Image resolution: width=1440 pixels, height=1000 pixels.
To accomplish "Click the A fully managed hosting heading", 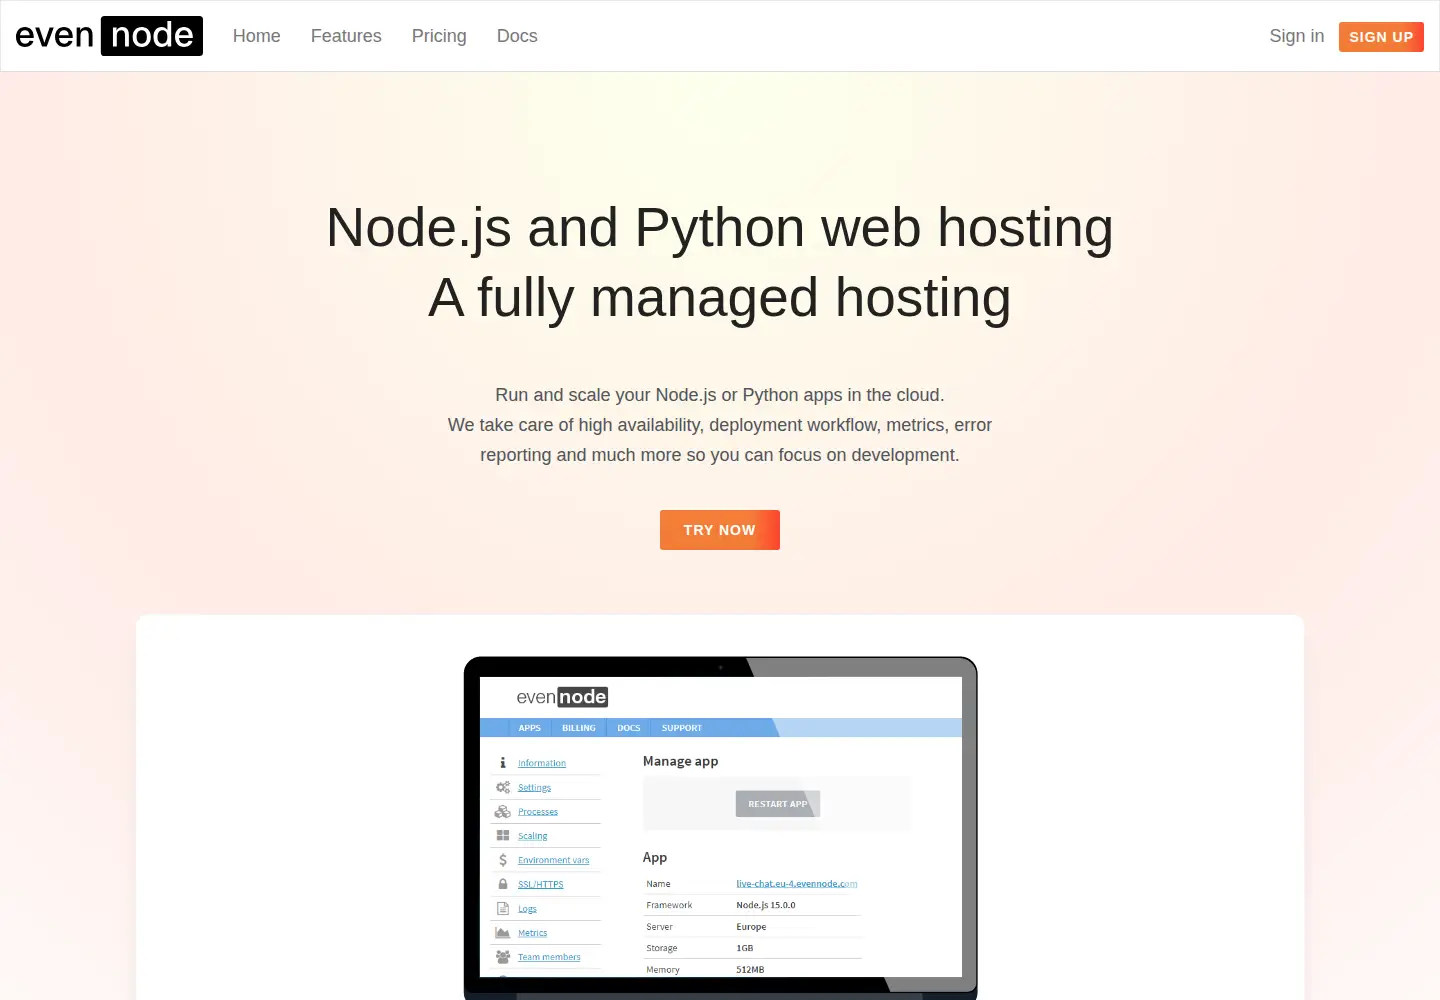I will 720,298.
